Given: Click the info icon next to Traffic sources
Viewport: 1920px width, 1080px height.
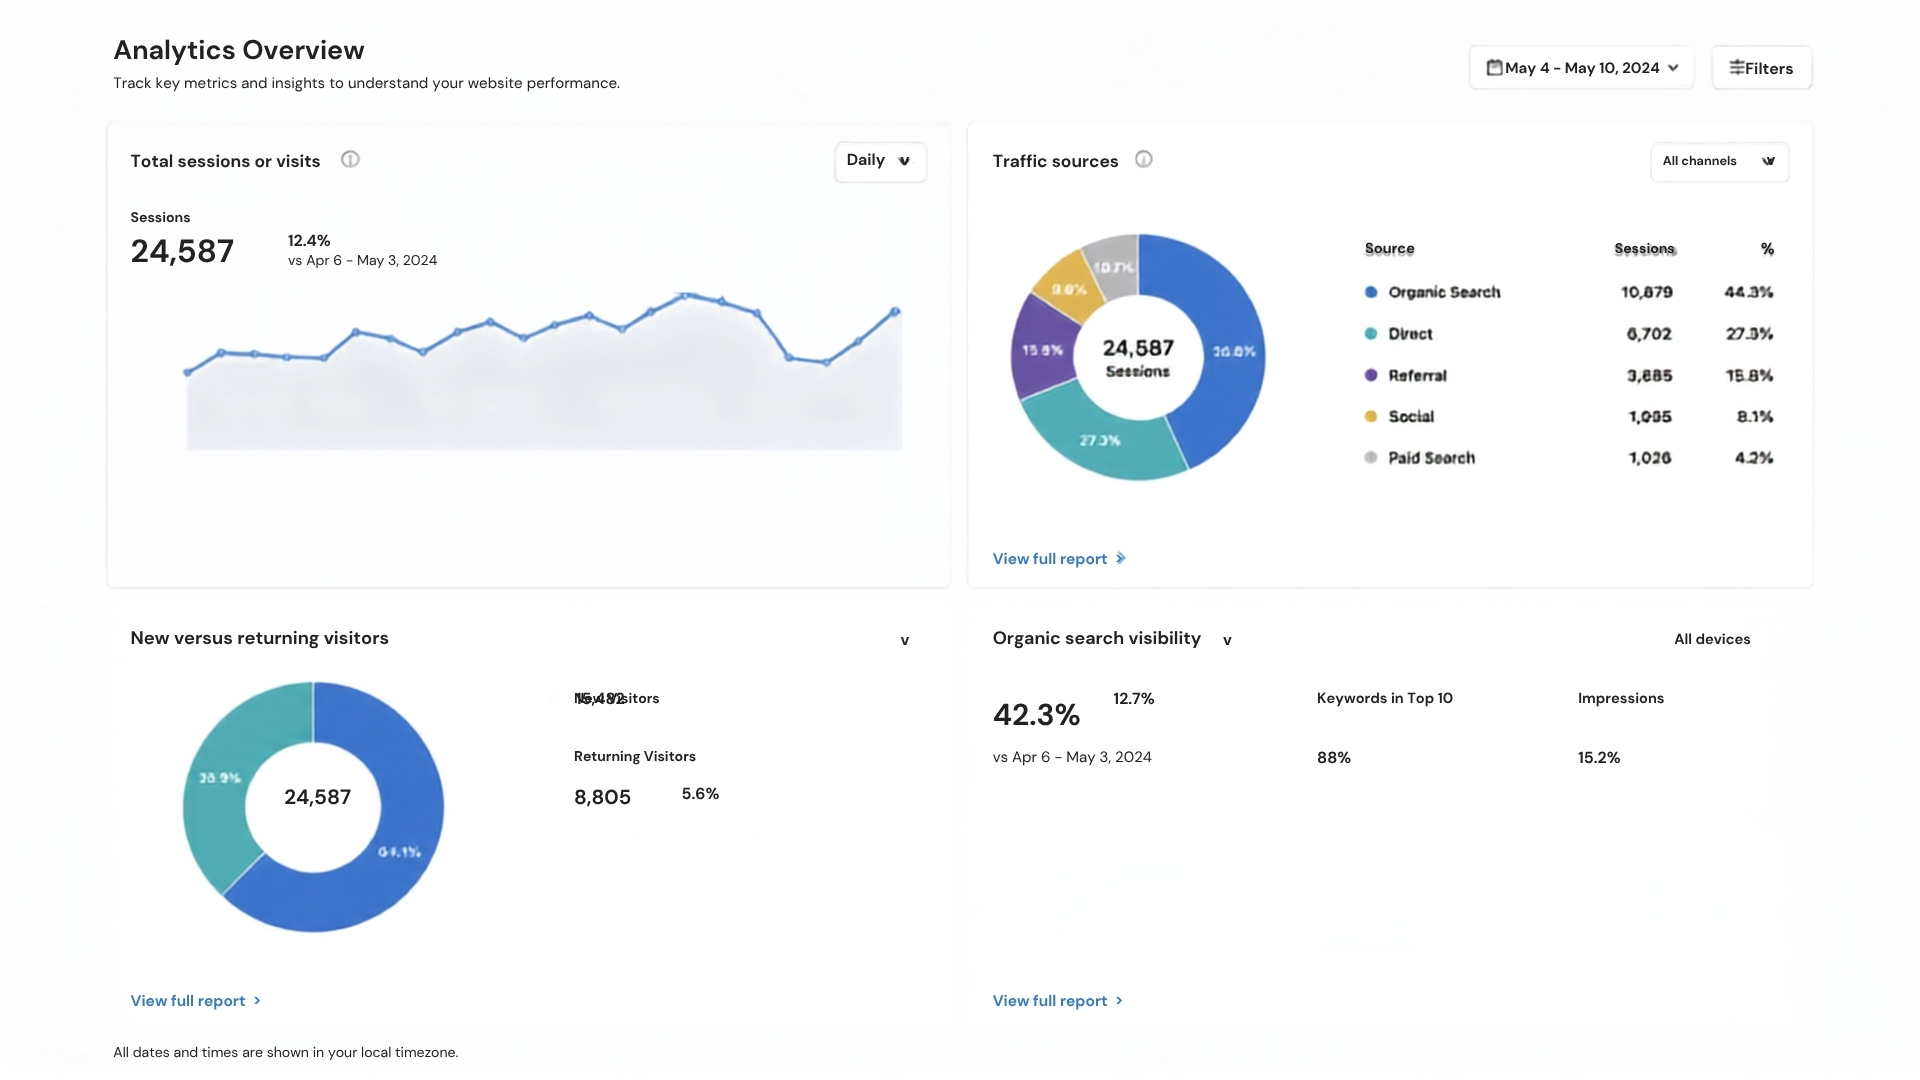Looking at the screenshot, I should 1144,160.
